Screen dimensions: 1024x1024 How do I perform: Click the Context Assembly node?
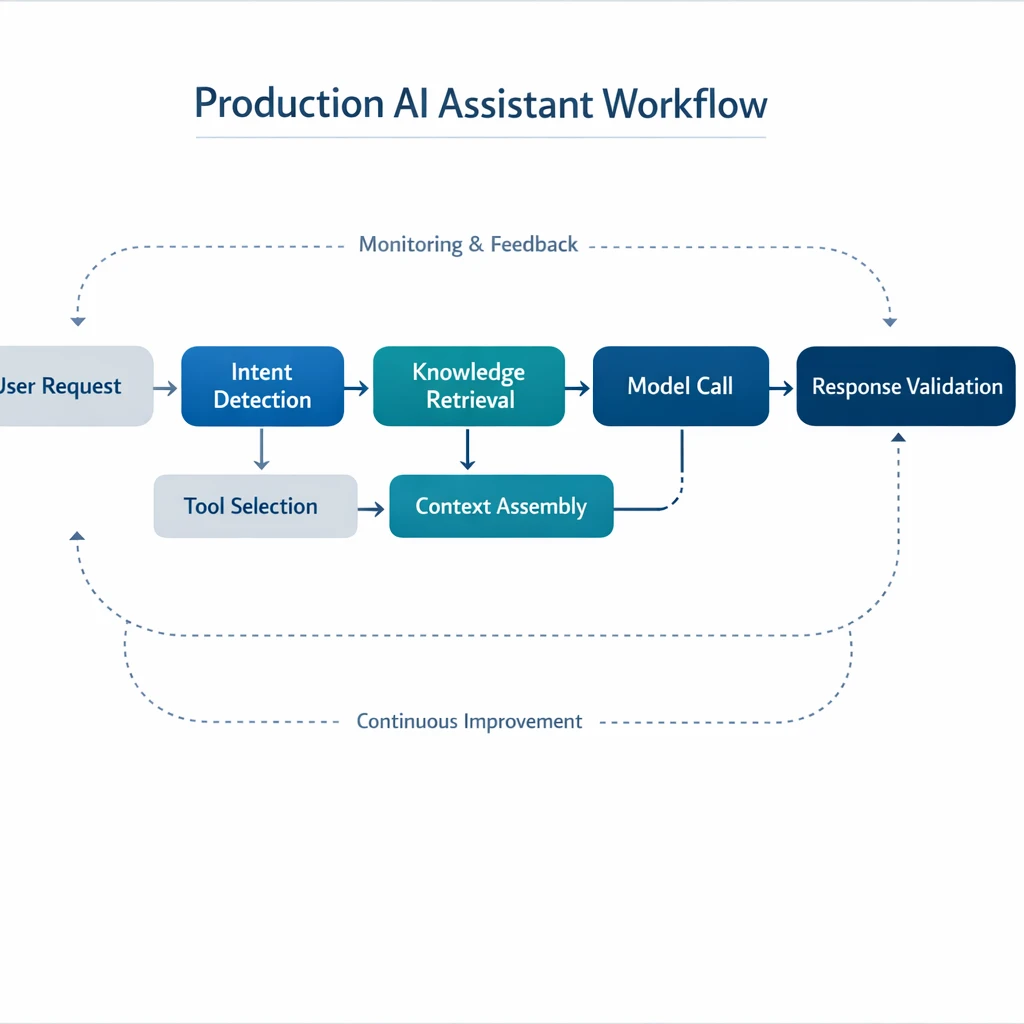500,506
